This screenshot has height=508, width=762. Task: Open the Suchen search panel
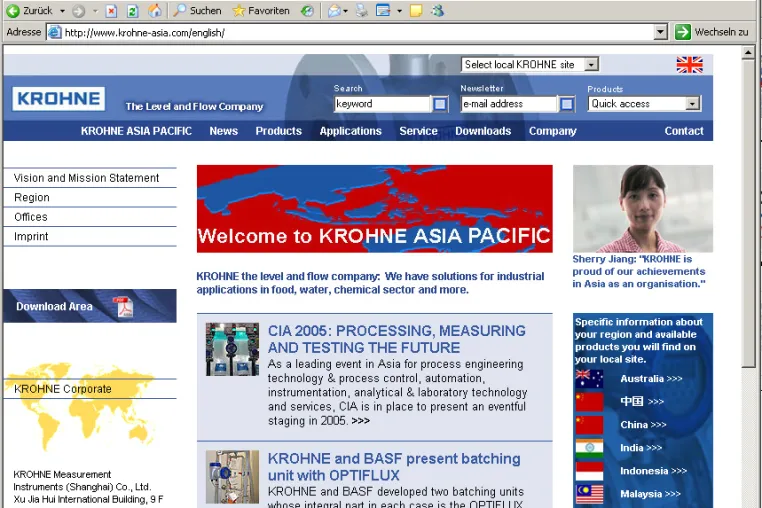[198, 11]
